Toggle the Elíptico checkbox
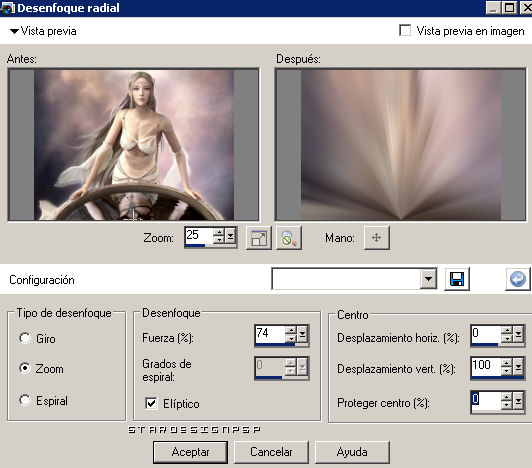This screenshot has height=468, width=532. tap(151, 403)
